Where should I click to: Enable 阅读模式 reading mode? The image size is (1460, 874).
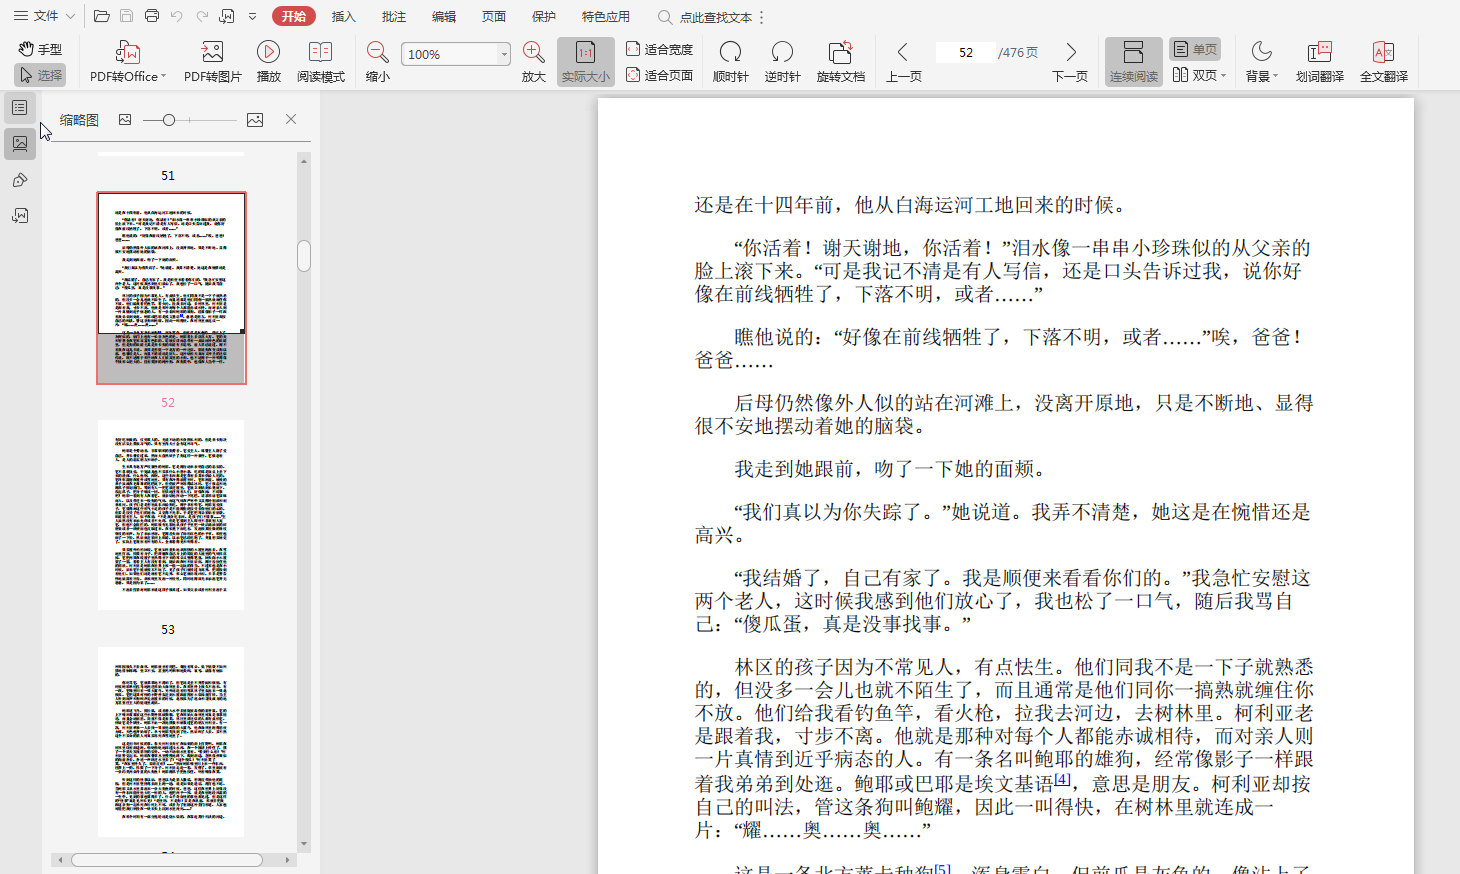[x=321, y=62]
